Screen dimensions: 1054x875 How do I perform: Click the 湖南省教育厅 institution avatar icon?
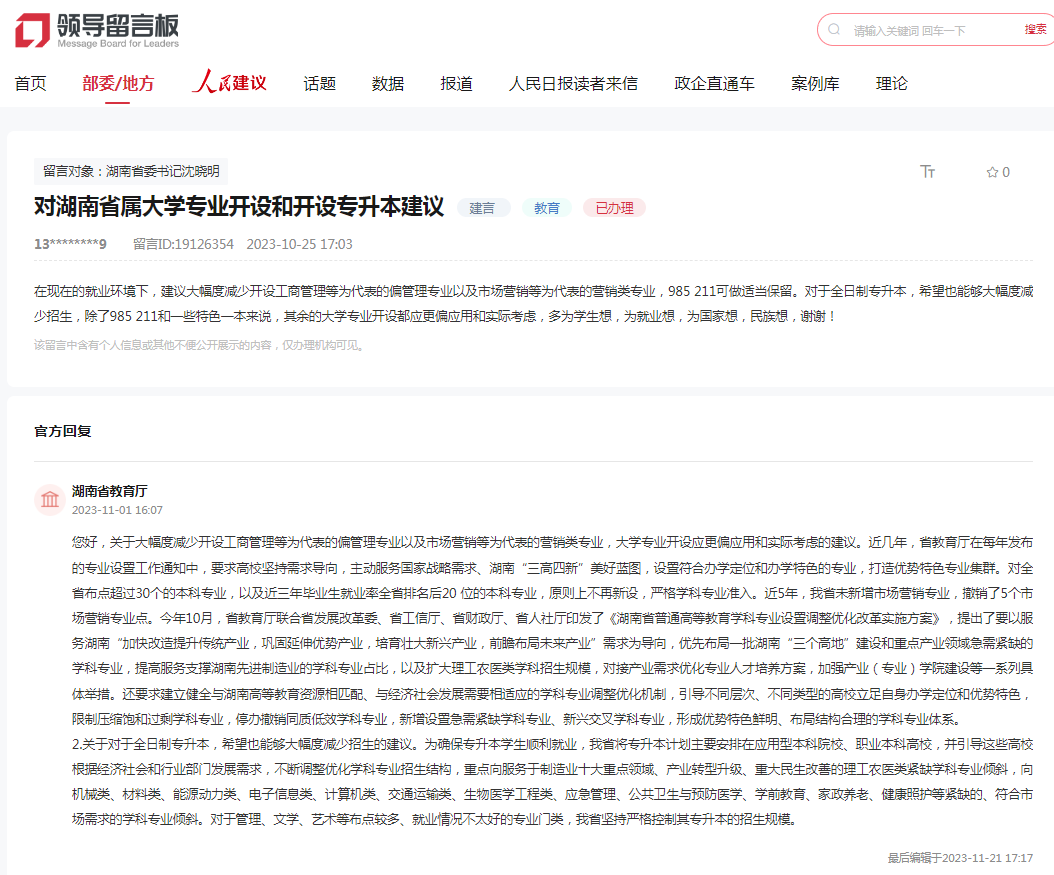[49, 499]
